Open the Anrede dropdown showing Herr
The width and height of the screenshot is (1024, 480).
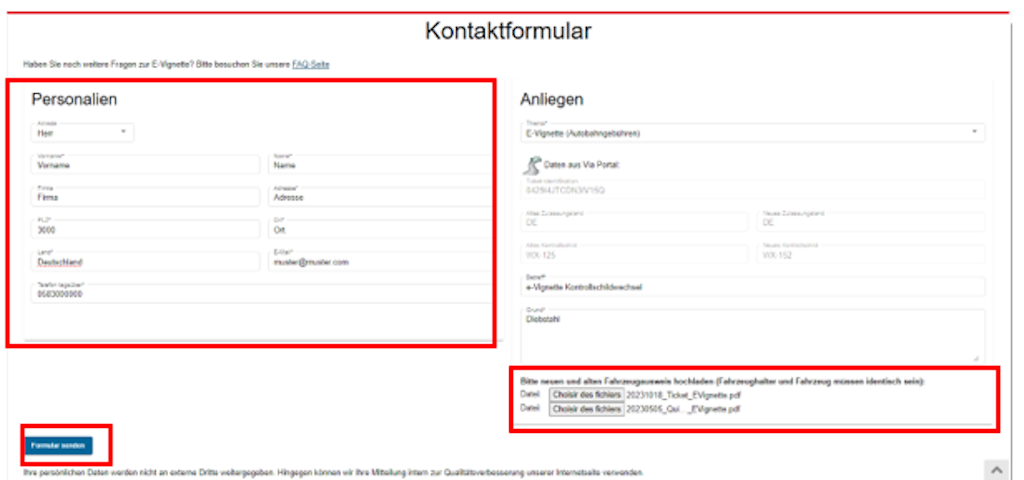(82, 132)
